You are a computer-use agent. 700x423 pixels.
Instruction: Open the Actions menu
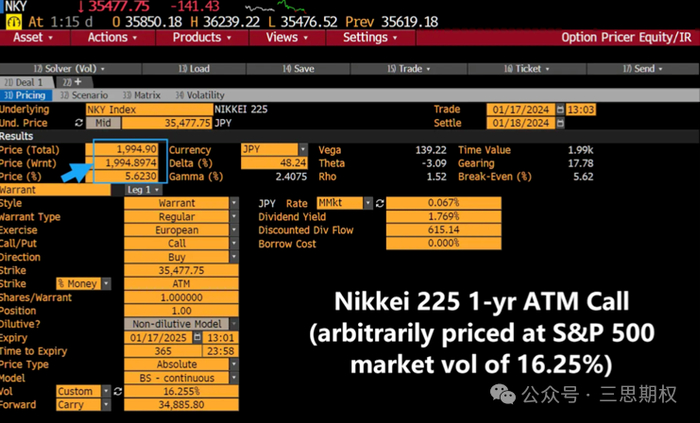click(x=112, y=37)
